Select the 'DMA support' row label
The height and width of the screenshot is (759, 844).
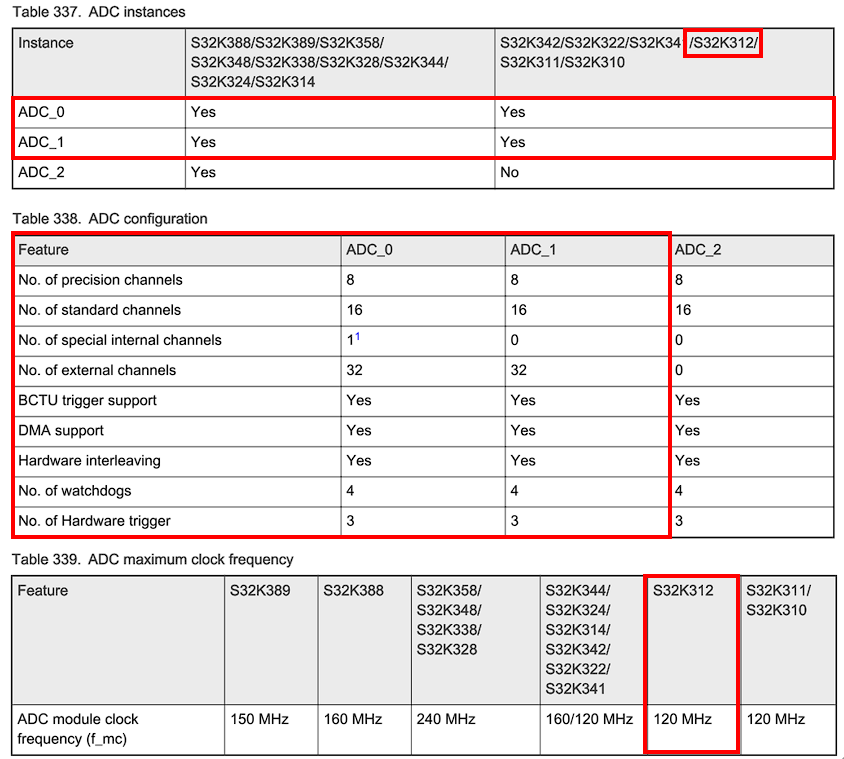pos(61,431)
